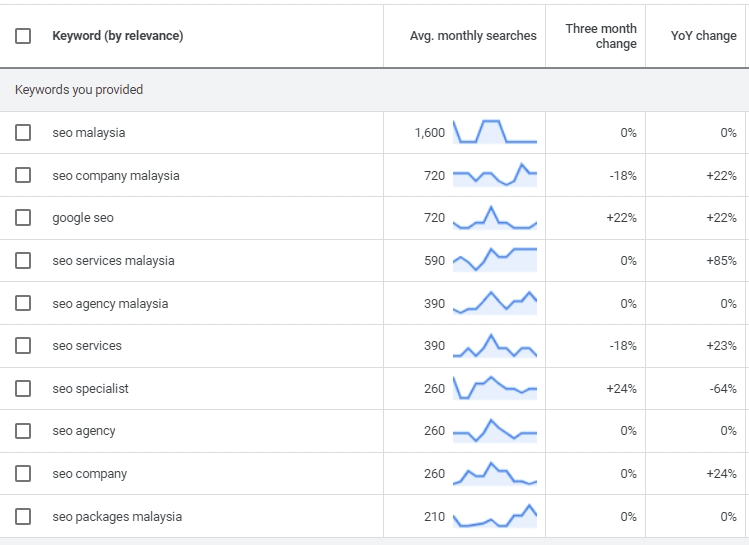Select the seo agency malaysia checkbox

coord(23,303)
